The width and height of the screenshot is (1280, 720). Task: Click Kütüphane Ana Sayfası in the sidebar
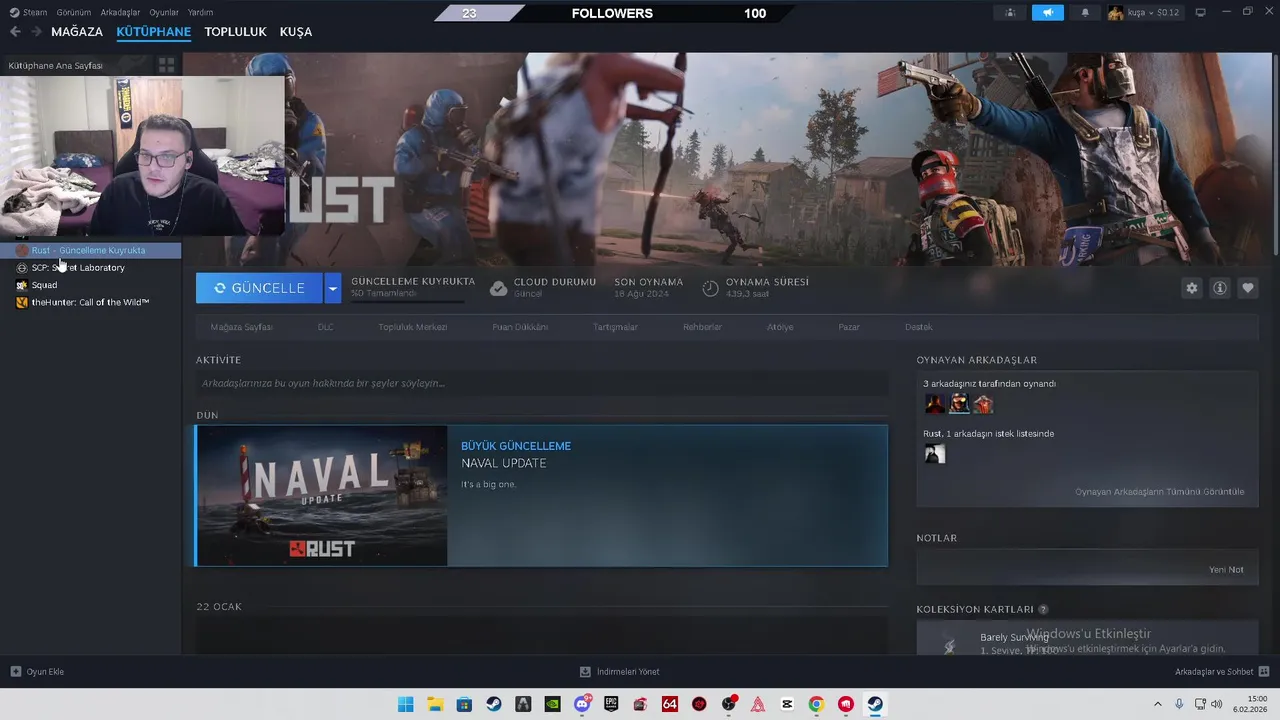click(56, 65)
